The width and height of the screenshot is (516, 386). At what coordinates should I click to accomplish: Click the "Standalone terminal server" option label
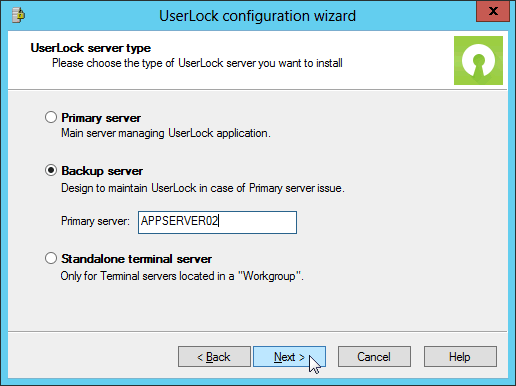pyautogui.click(x=136, y=259)
